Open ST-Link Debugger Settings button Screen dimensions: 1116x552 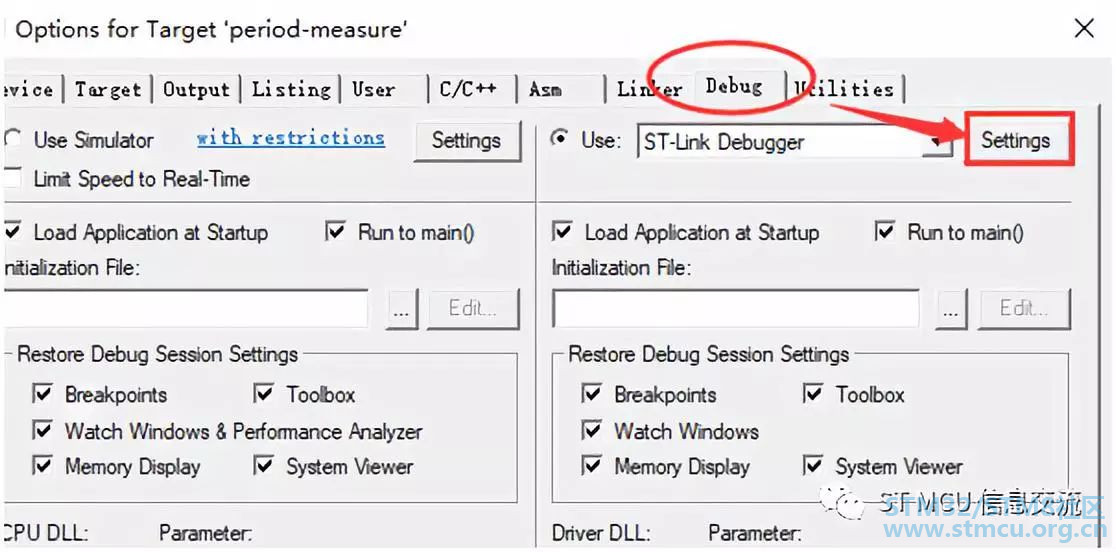tap(1016, 141)
